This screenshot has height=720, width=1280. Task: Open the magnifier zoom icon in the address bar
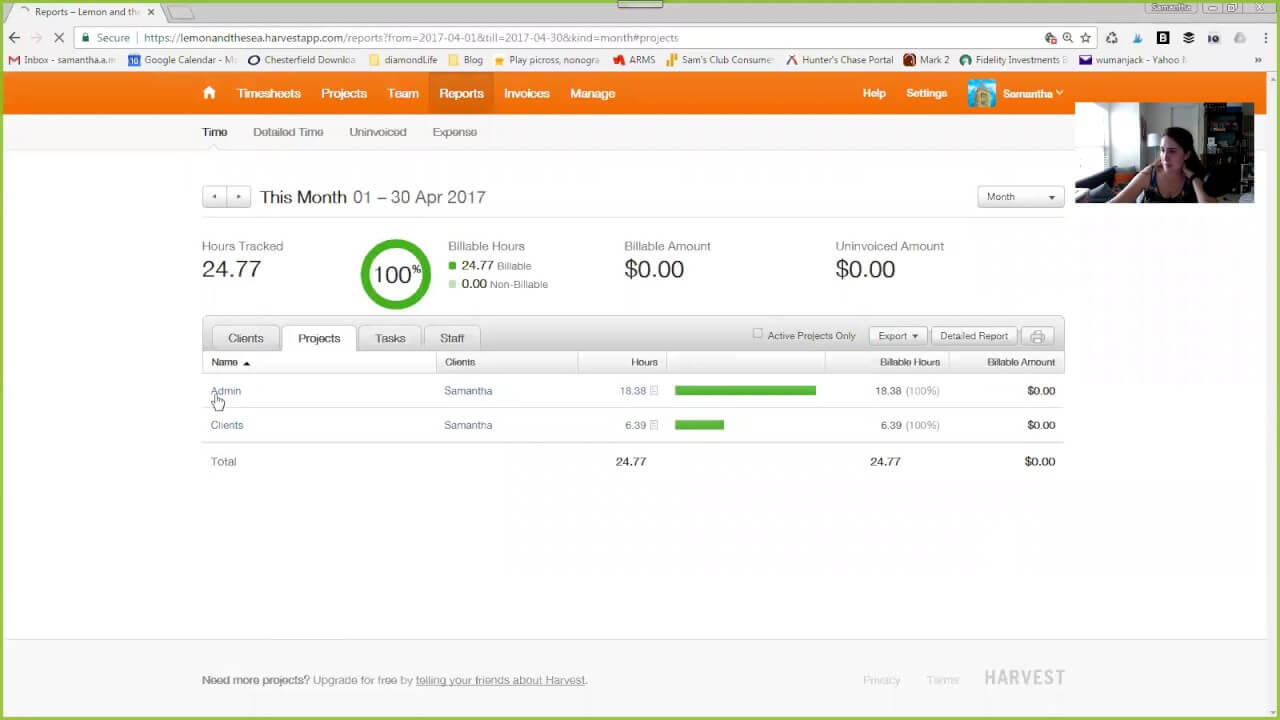pos(1067,37)
